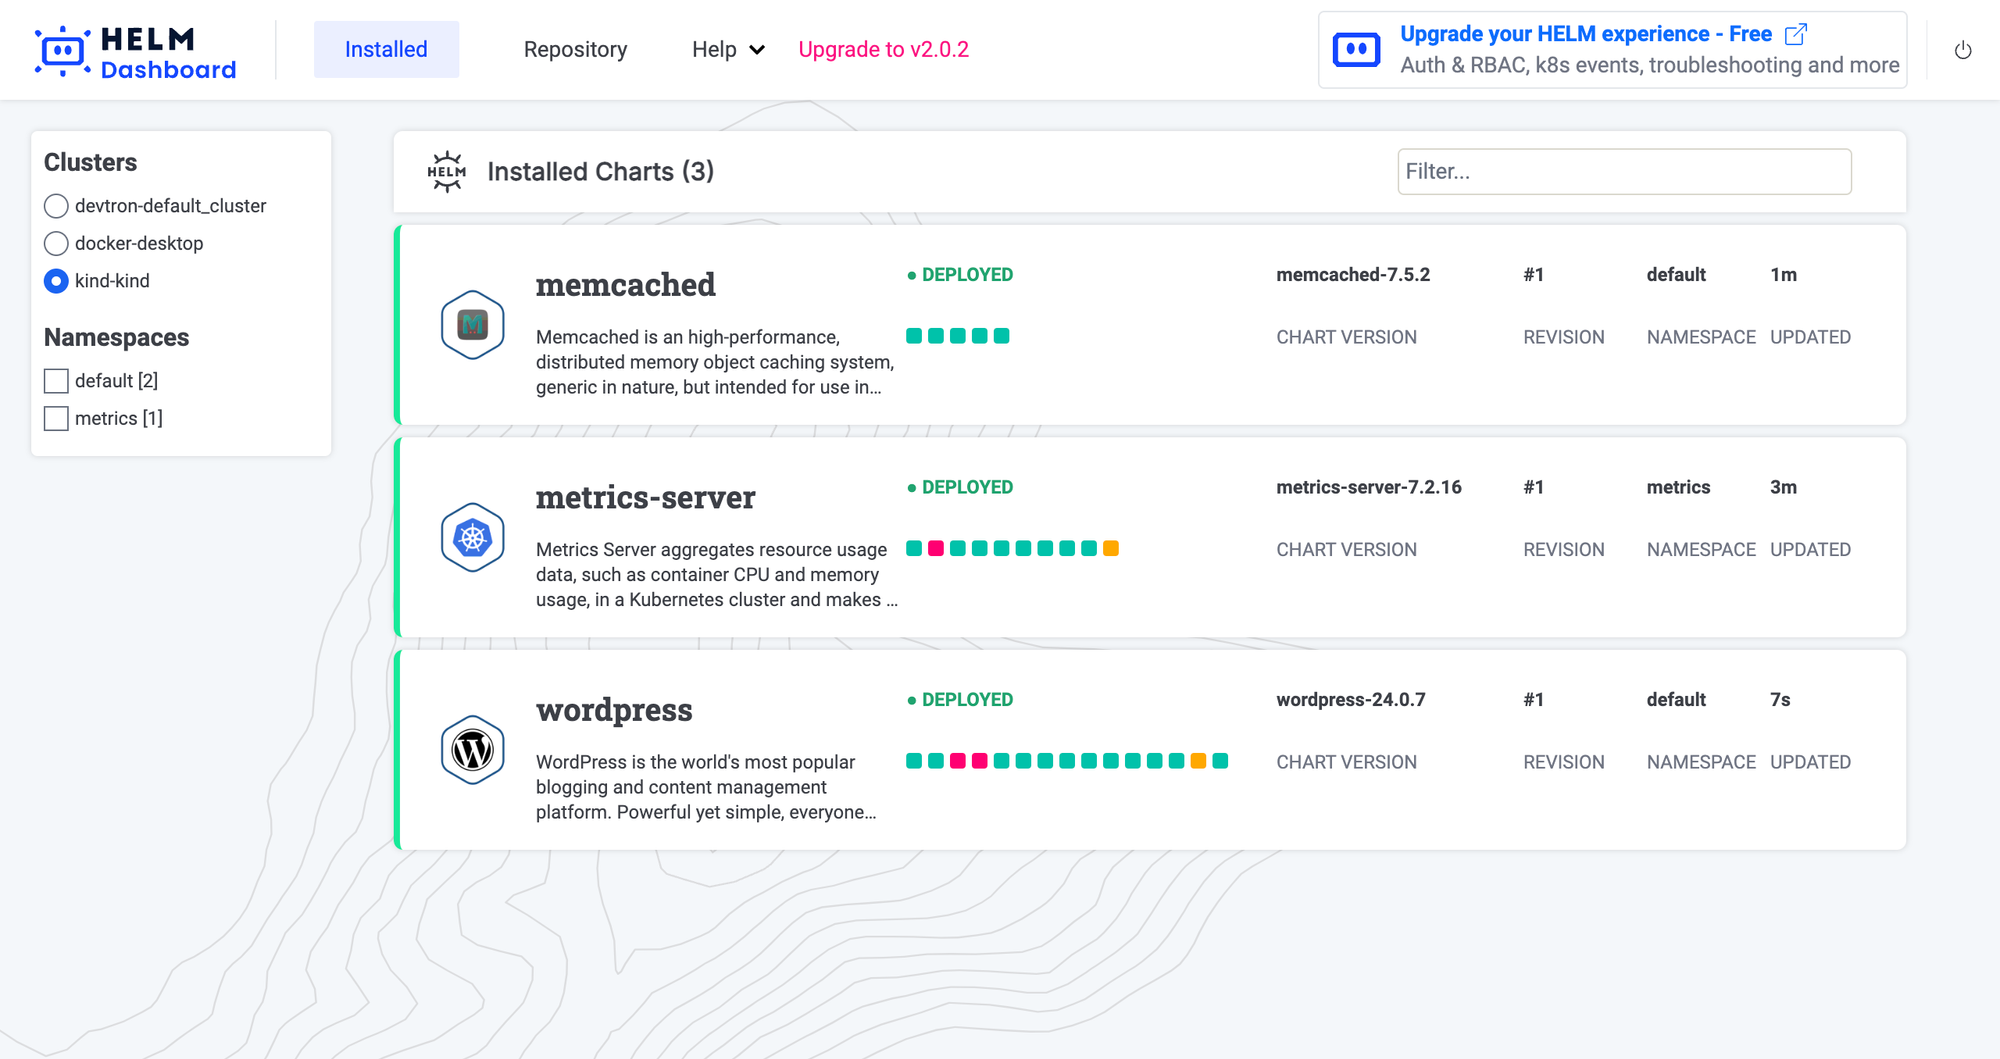Check the metrics [1] namespace checkbox
The height and width of the screenshot is (1059, 2000).
[56, 418]
